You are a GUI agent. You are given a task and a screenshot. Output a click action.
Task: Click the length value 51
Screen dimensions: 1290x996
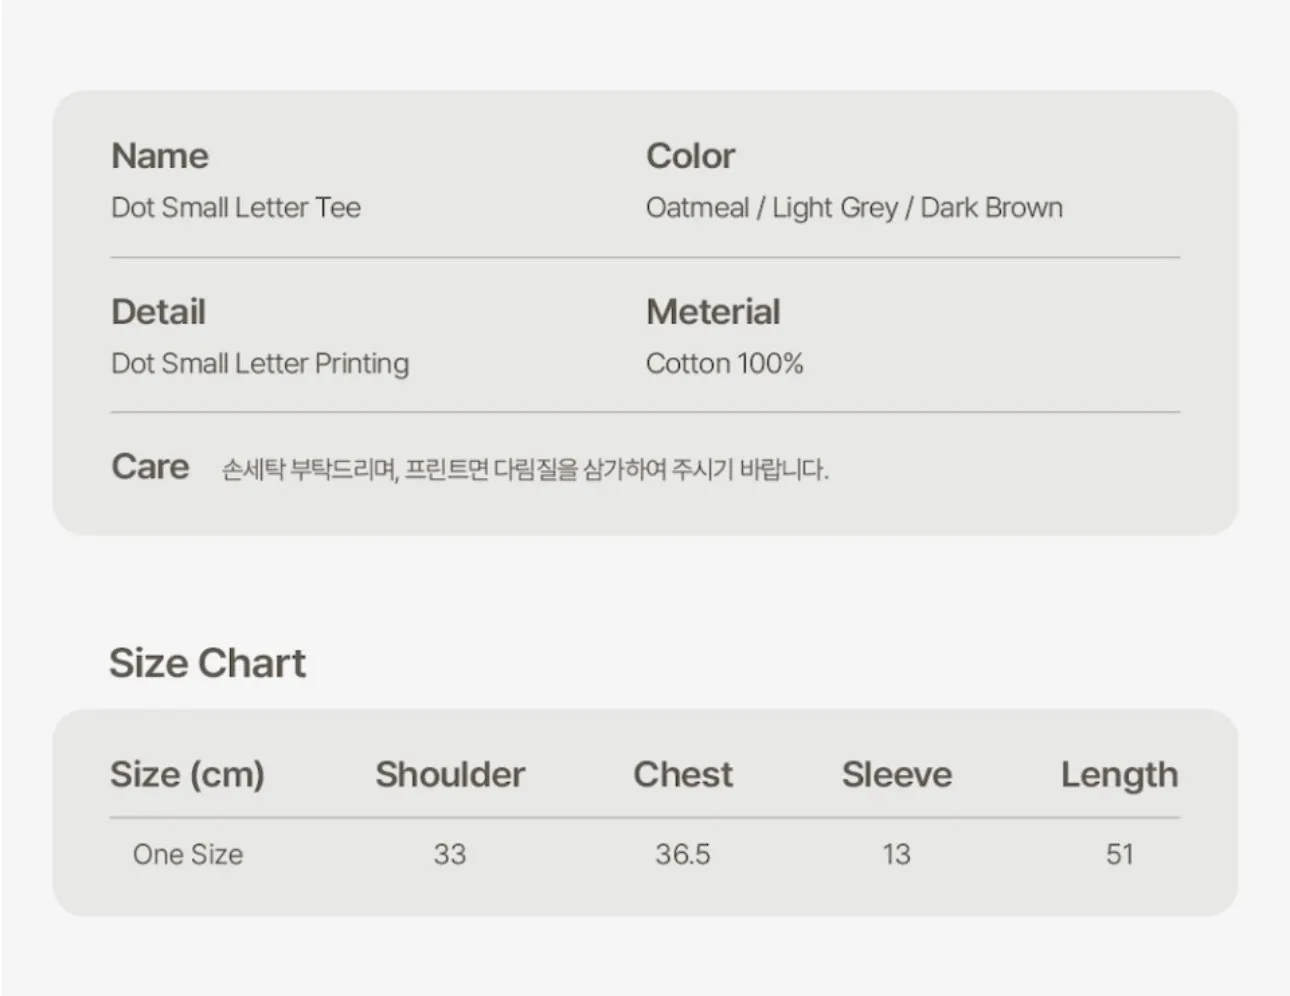(1120, 854)
